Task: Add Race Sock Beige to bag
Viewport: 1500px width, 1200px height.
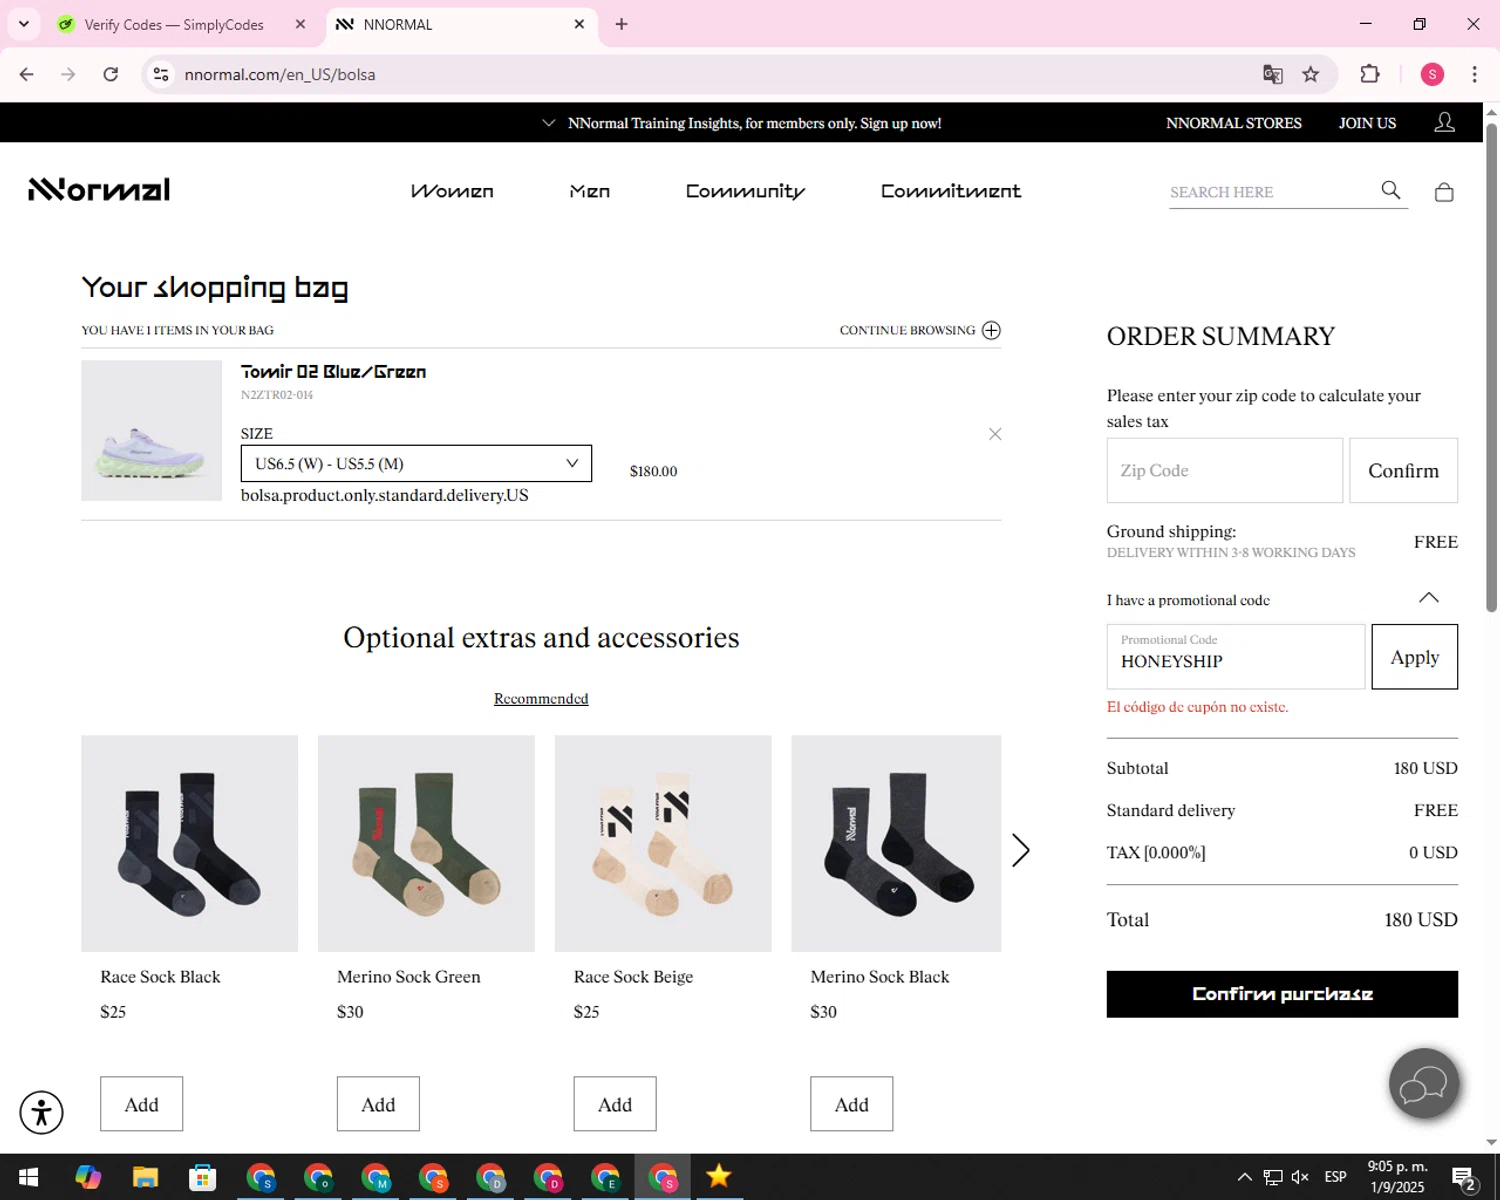Action: (x=615, y=1104)
